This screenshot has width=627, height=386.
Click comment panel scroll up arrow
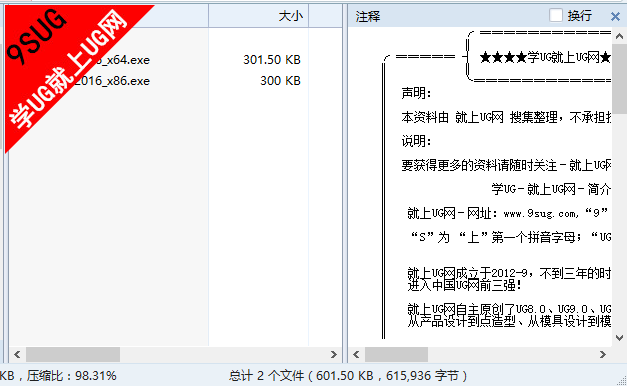pos(619,36)
